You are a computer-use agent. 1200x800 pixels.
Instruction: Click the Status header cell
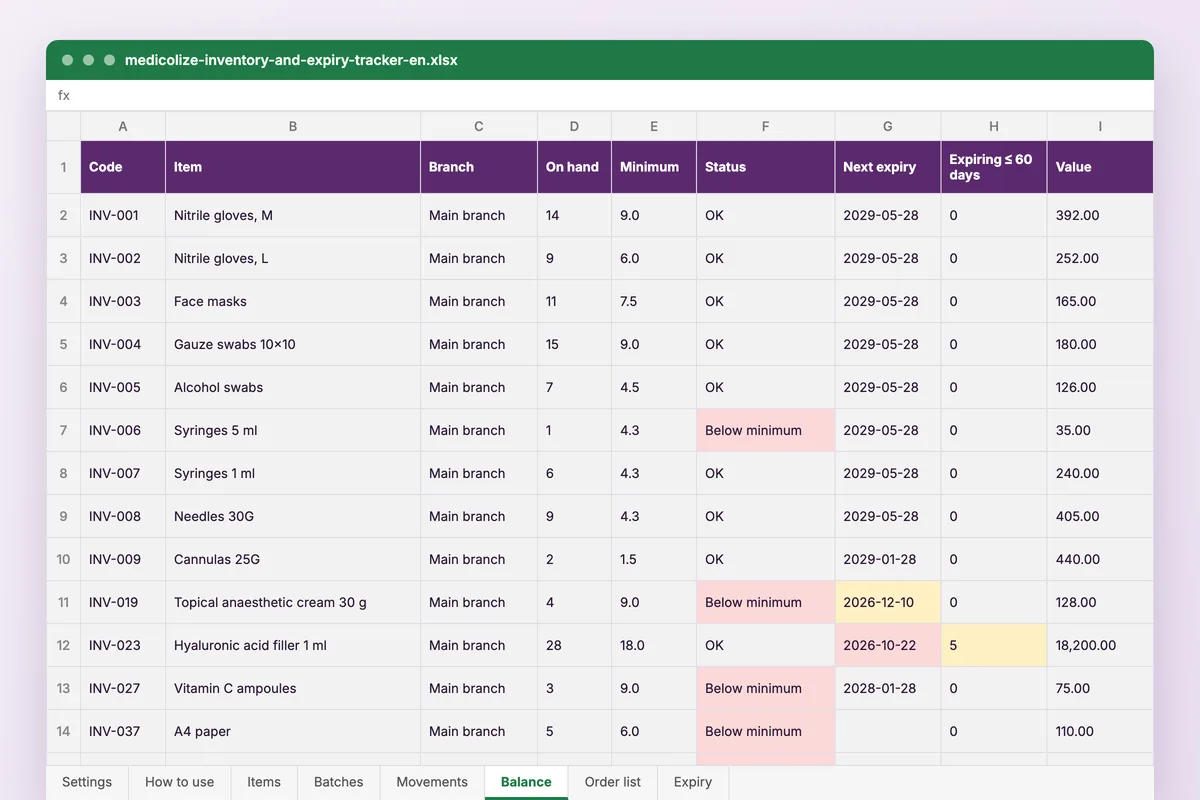766,167
